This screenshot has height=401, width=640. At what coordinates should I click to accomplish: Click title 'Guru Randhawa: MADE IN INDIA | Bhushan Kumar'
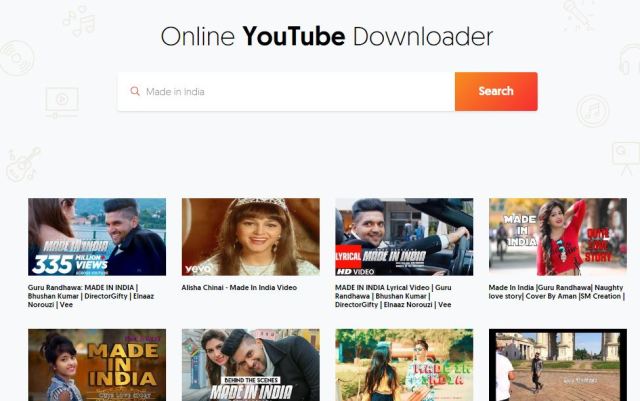(91, 296)
